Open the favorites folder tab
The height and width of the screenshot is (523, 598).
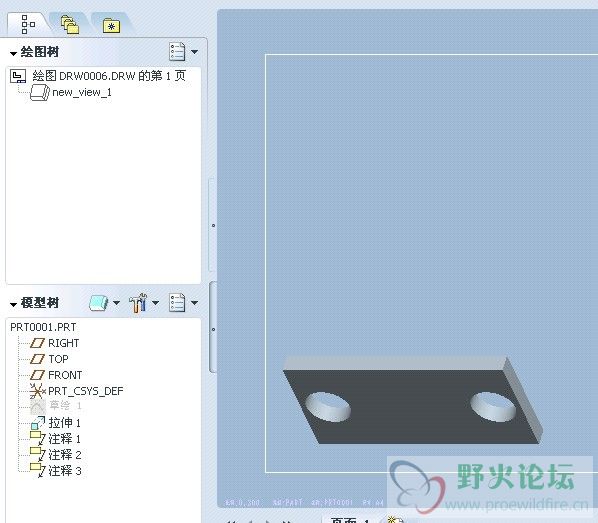pos(111,26)
